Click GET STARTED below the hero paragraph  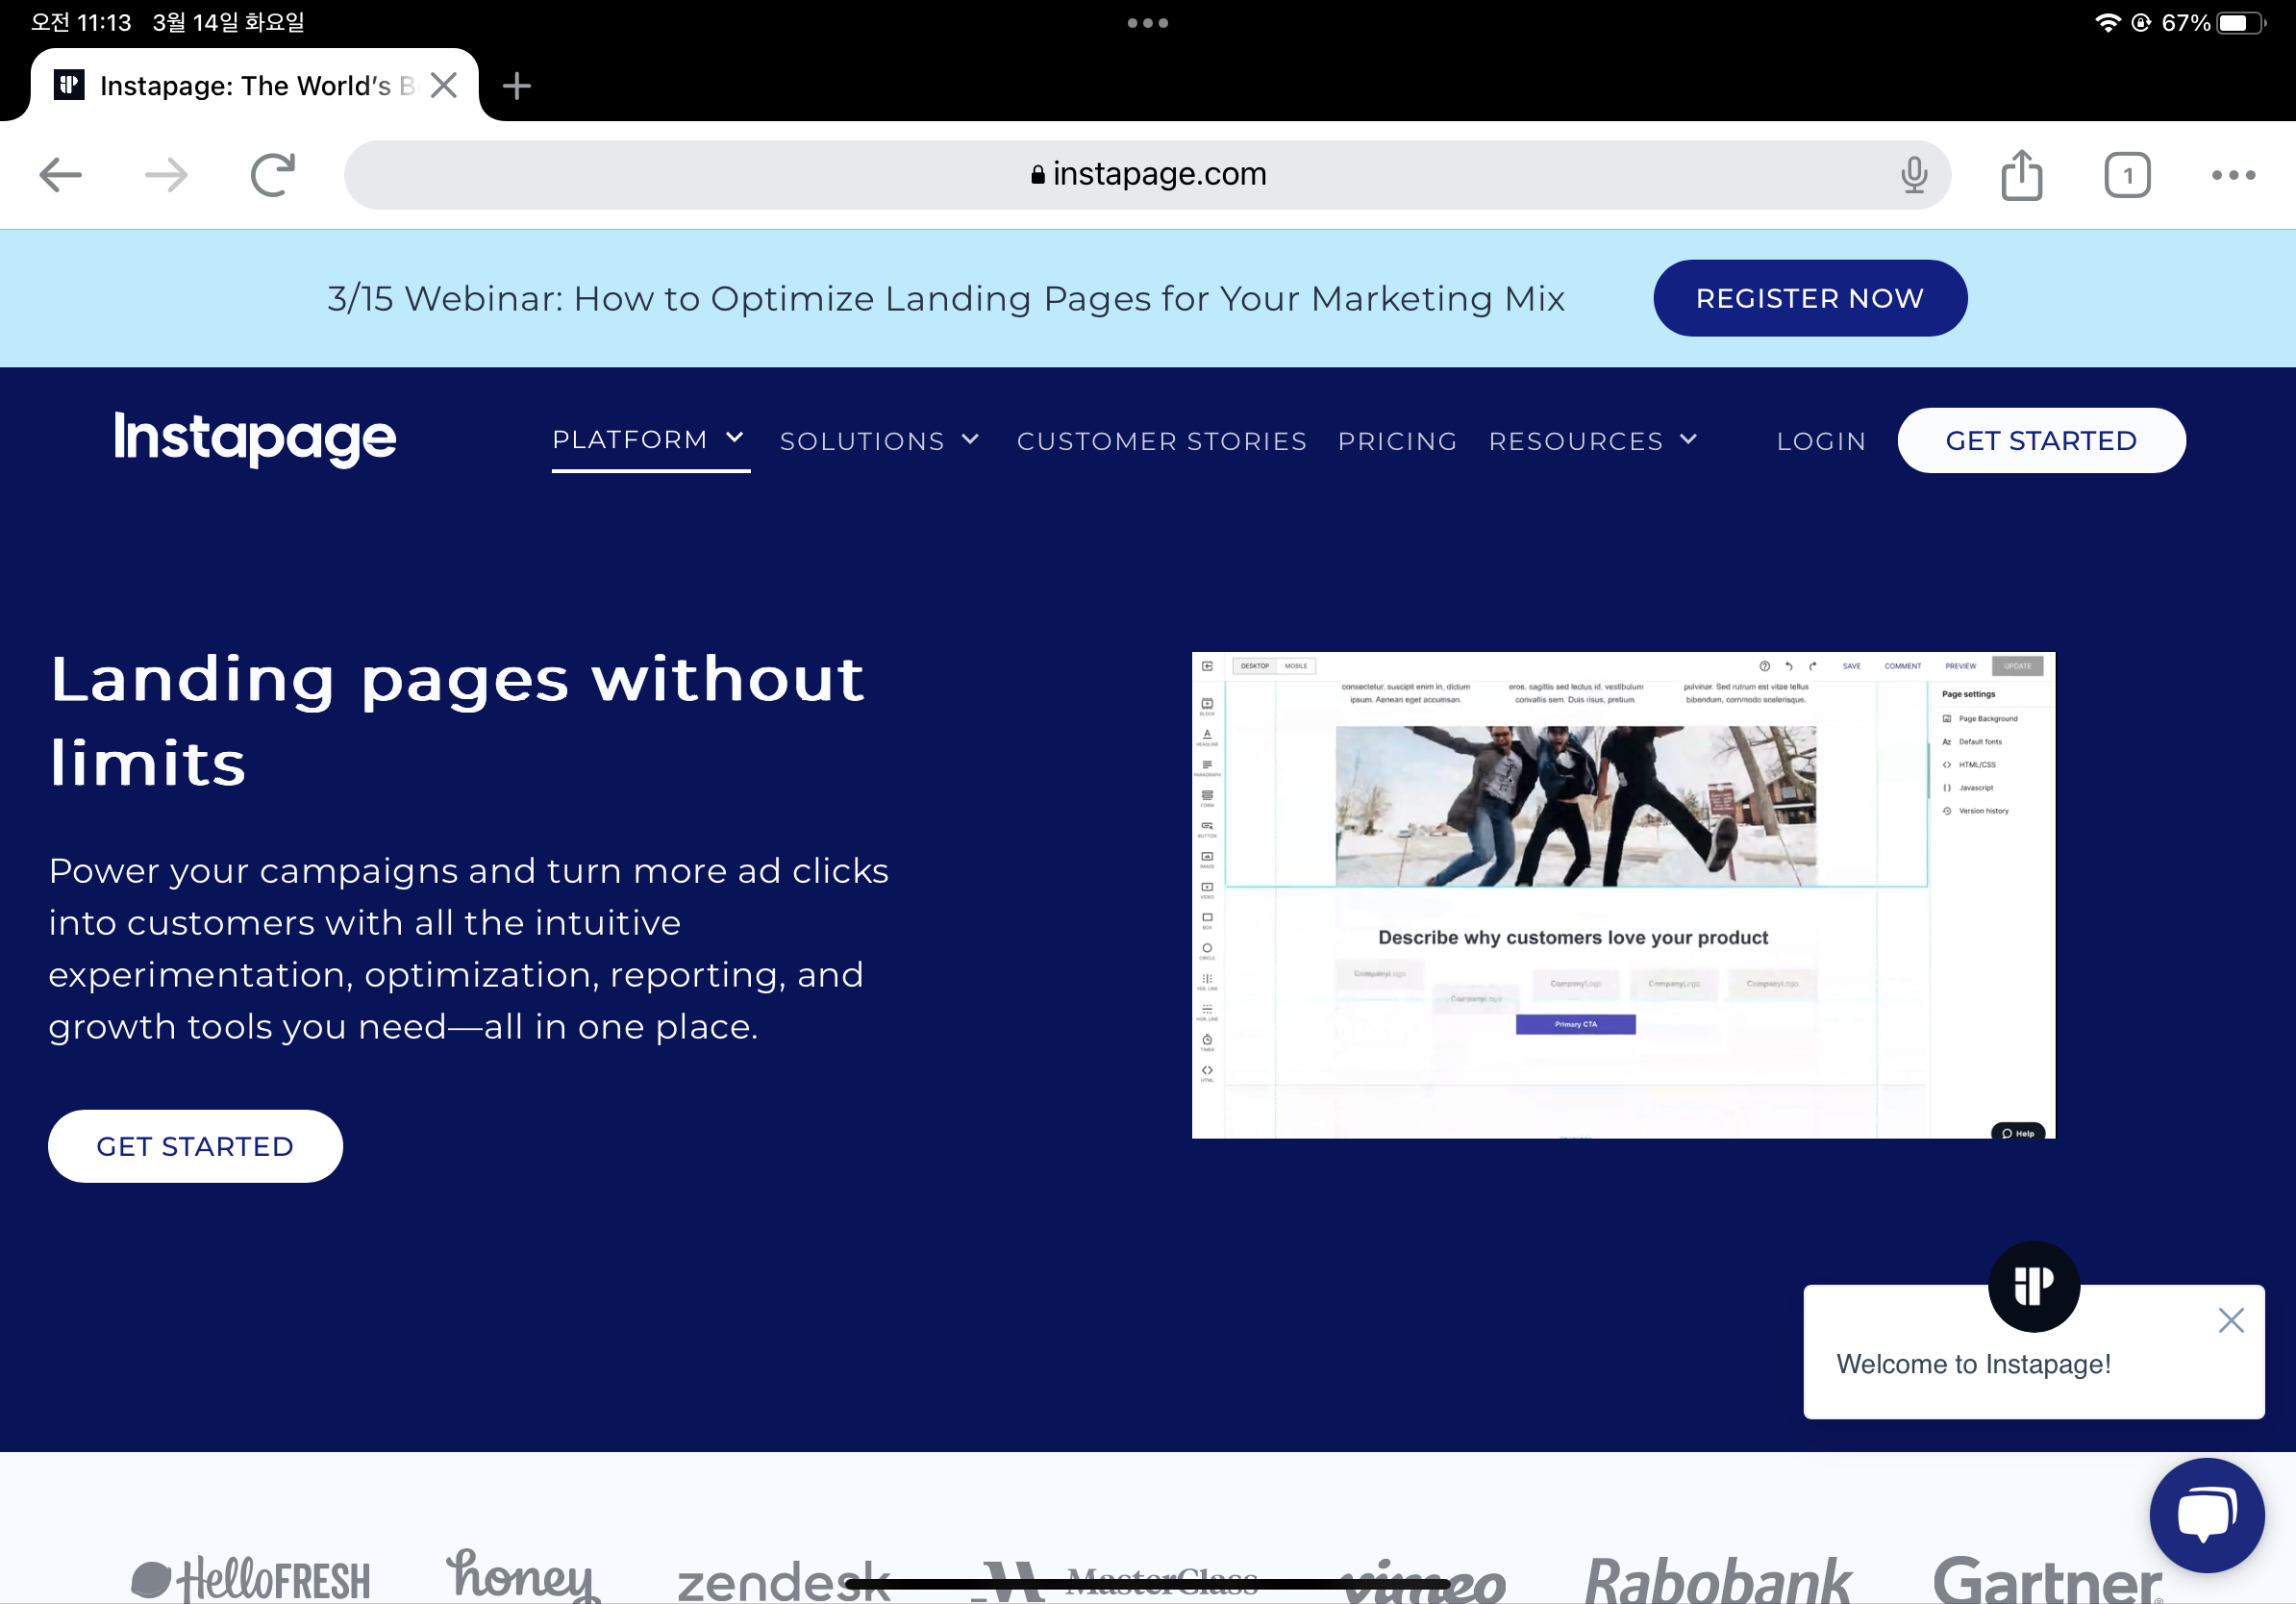tap(195, 1146)
